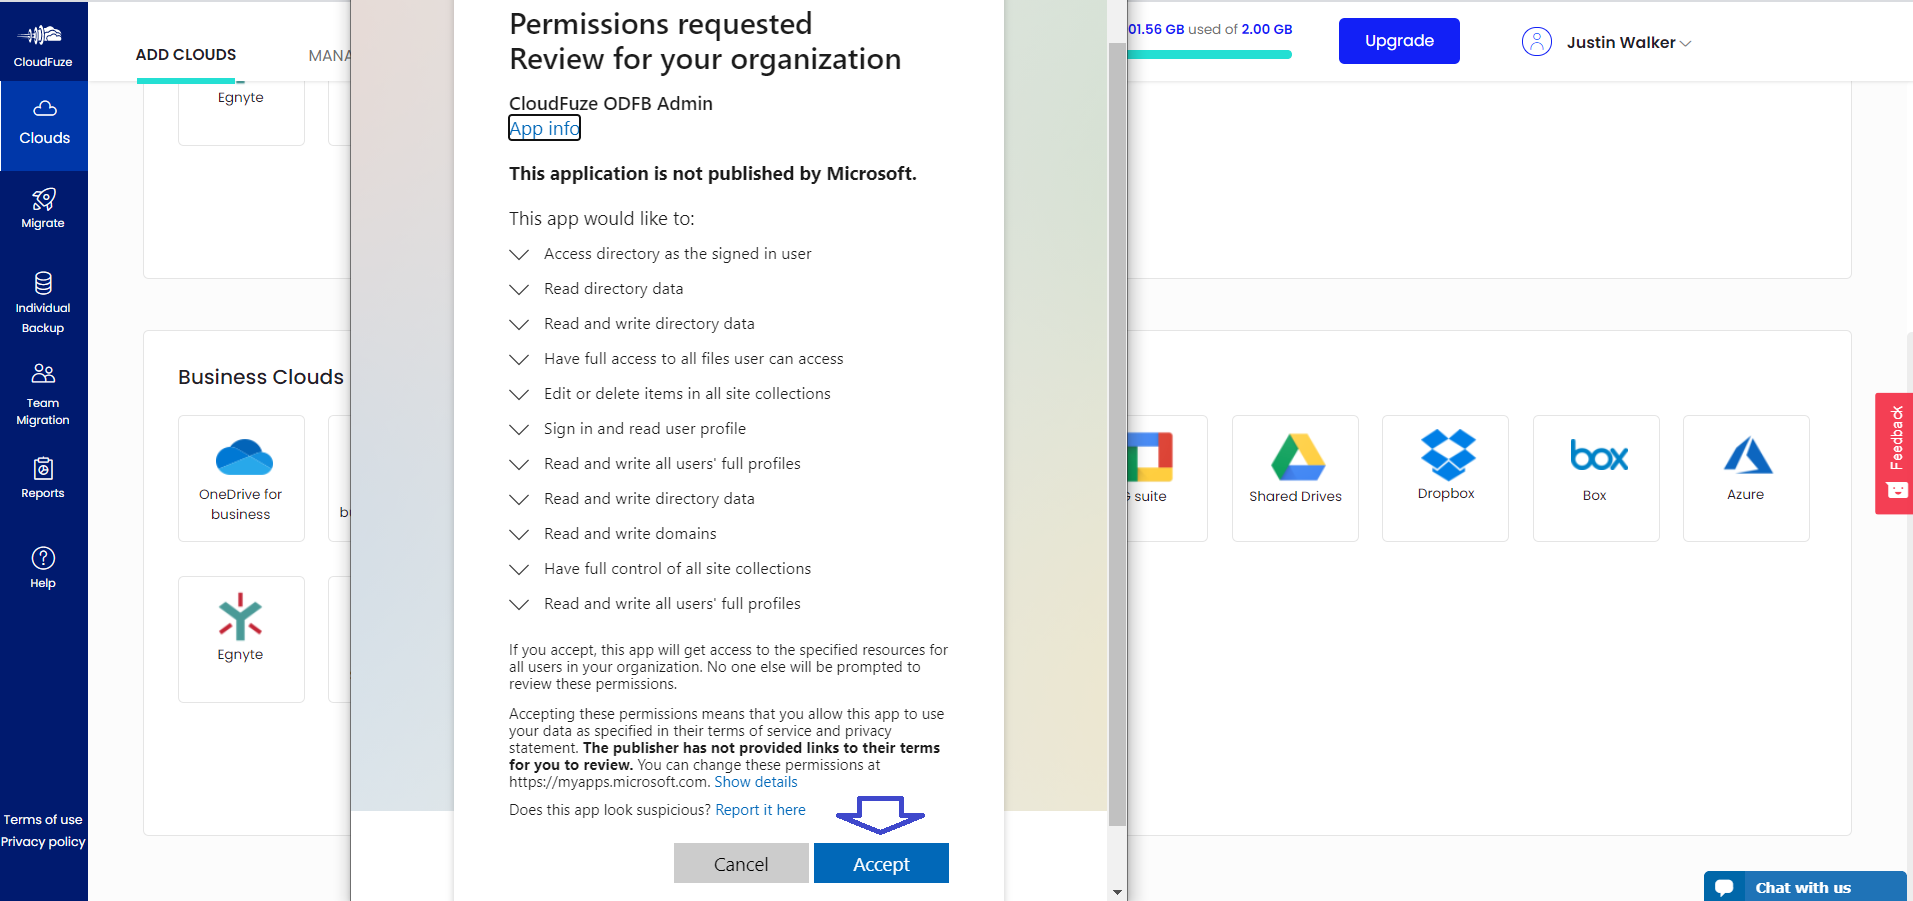Viewport: 1913px width, 901px height.
Task: Expand "Access directory as the signed in user"
Action: 519,255
